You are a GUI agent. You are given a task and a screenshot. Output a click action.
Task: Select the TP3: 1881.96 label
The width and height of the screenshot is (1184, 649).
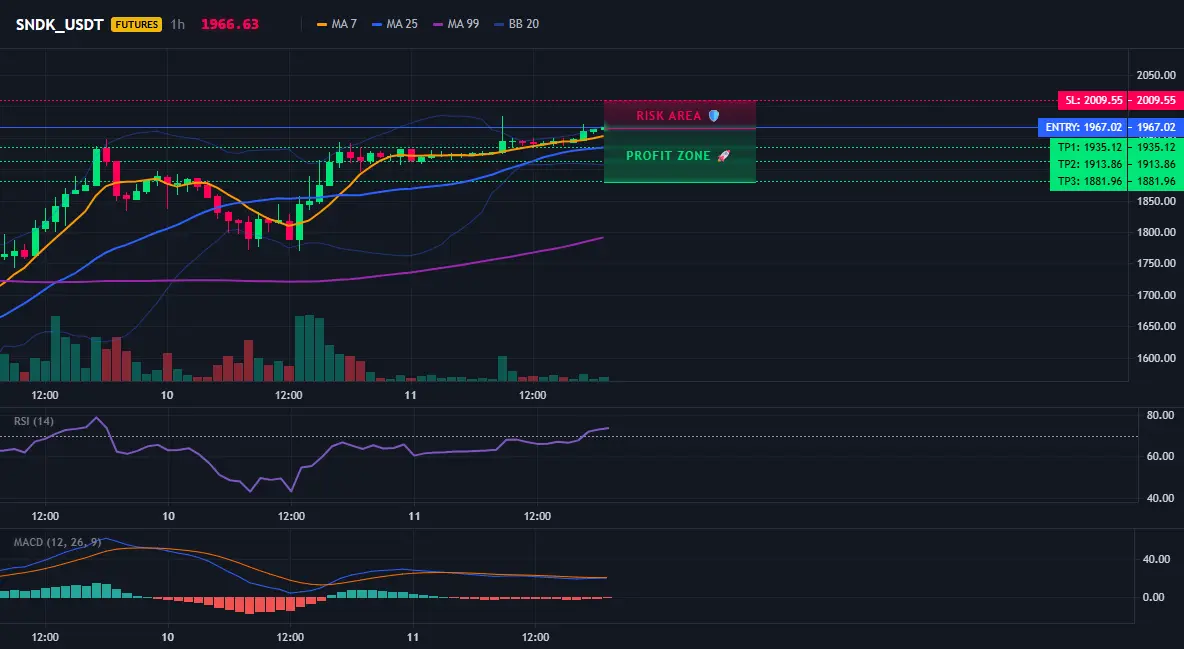[1088, 181]
